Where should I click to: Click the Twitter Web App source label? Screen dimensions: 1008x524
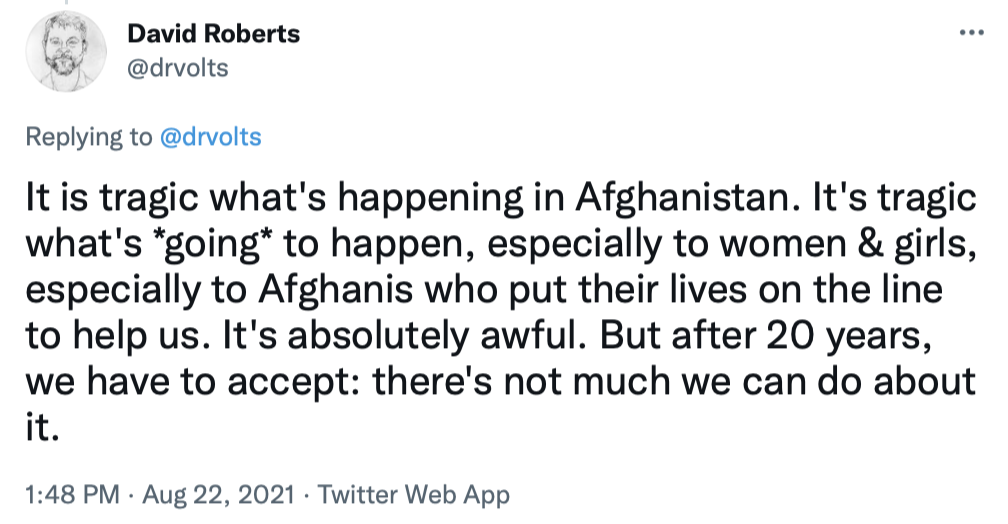tap(414, 494)
